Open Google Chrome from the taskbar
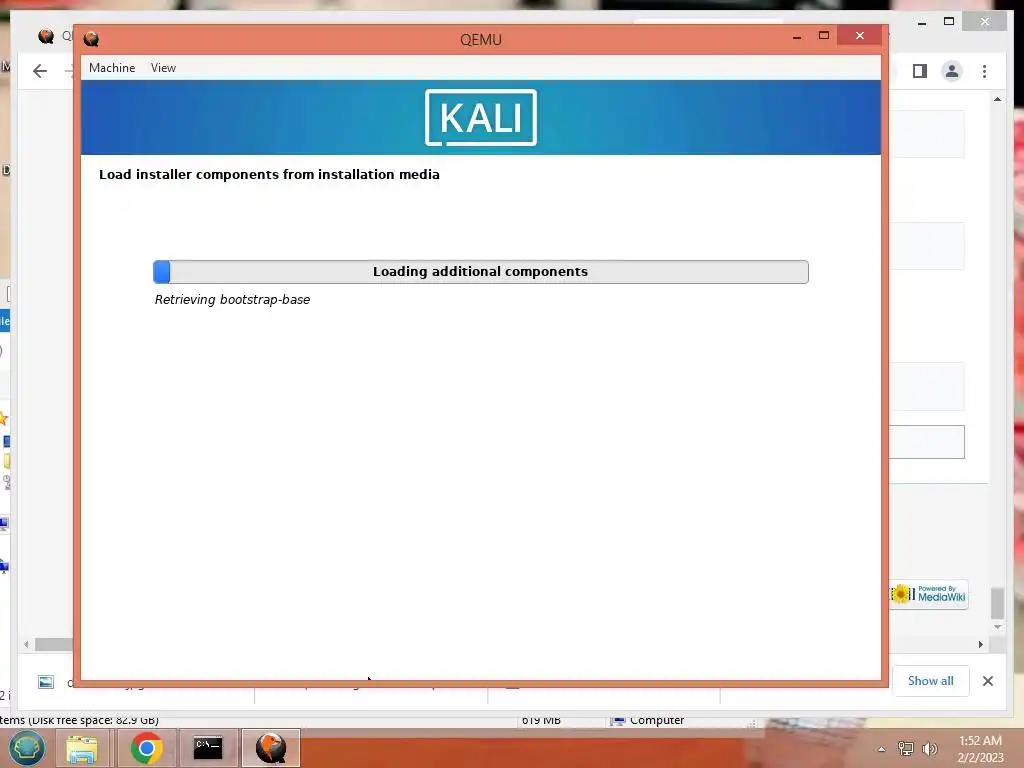Image resolution: width=1024 pixels, height=768 pixels. 146,748
